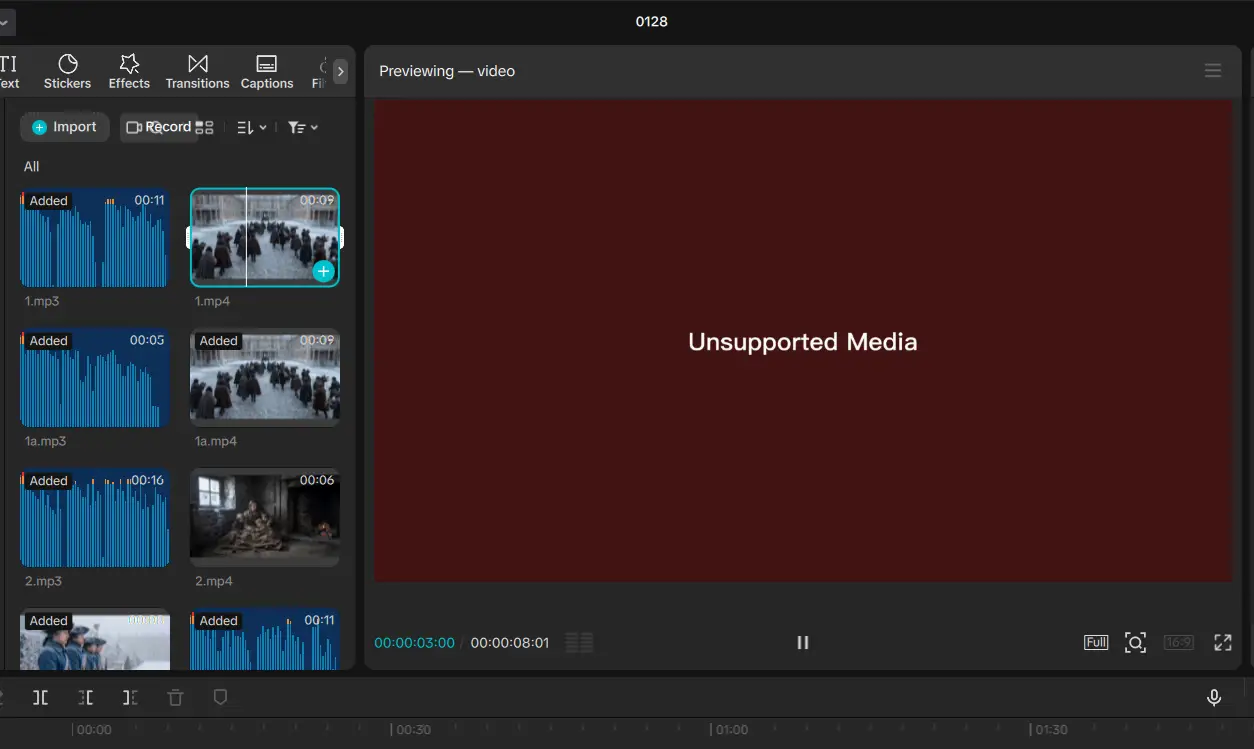1254x749 pixels.
Task: Click the marker shield icon above the timeline
Action: 221,698
